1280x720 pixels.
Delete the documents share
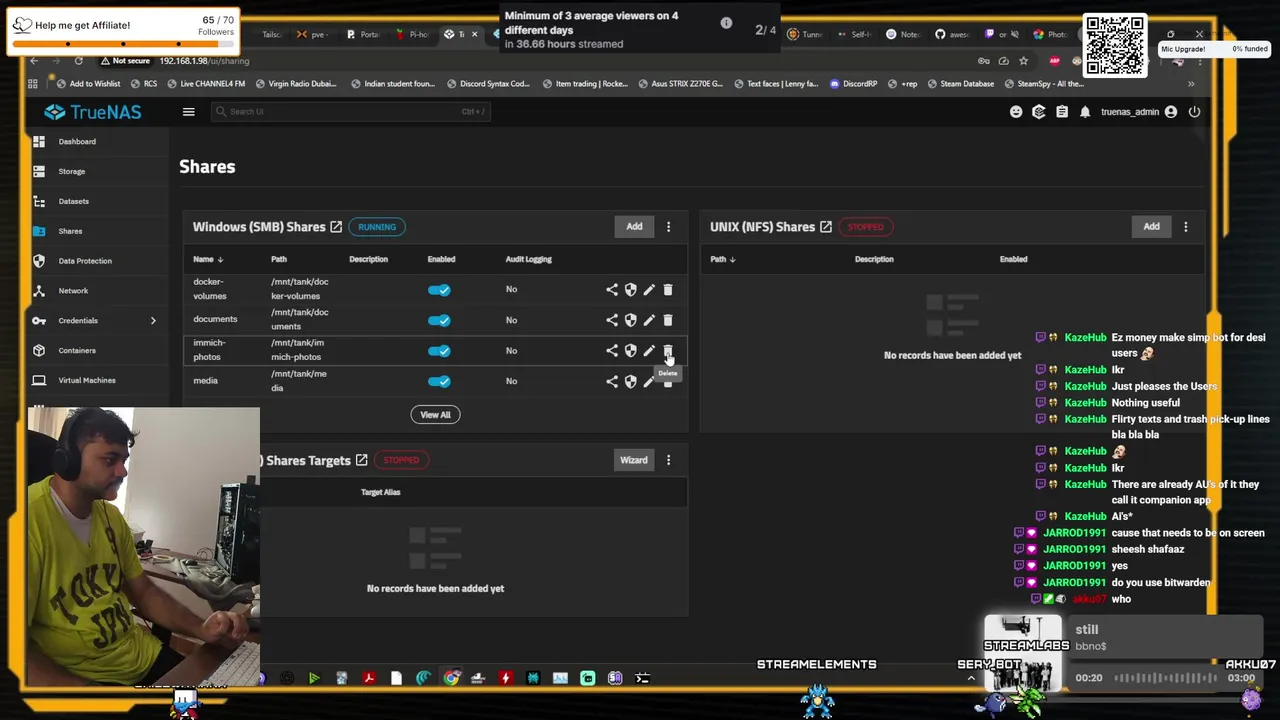(x=668, y=320)
